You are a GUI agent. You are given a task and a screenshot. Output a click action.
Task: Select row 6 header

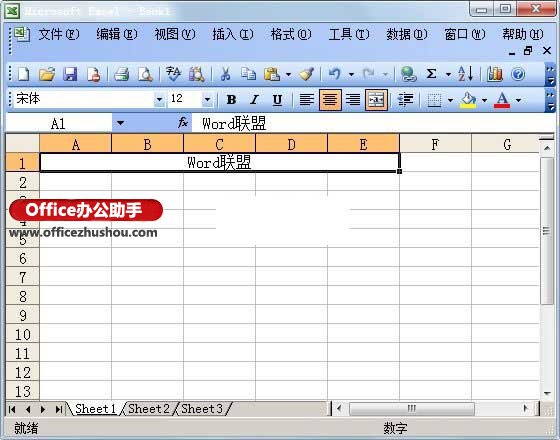tap(22, 258)
